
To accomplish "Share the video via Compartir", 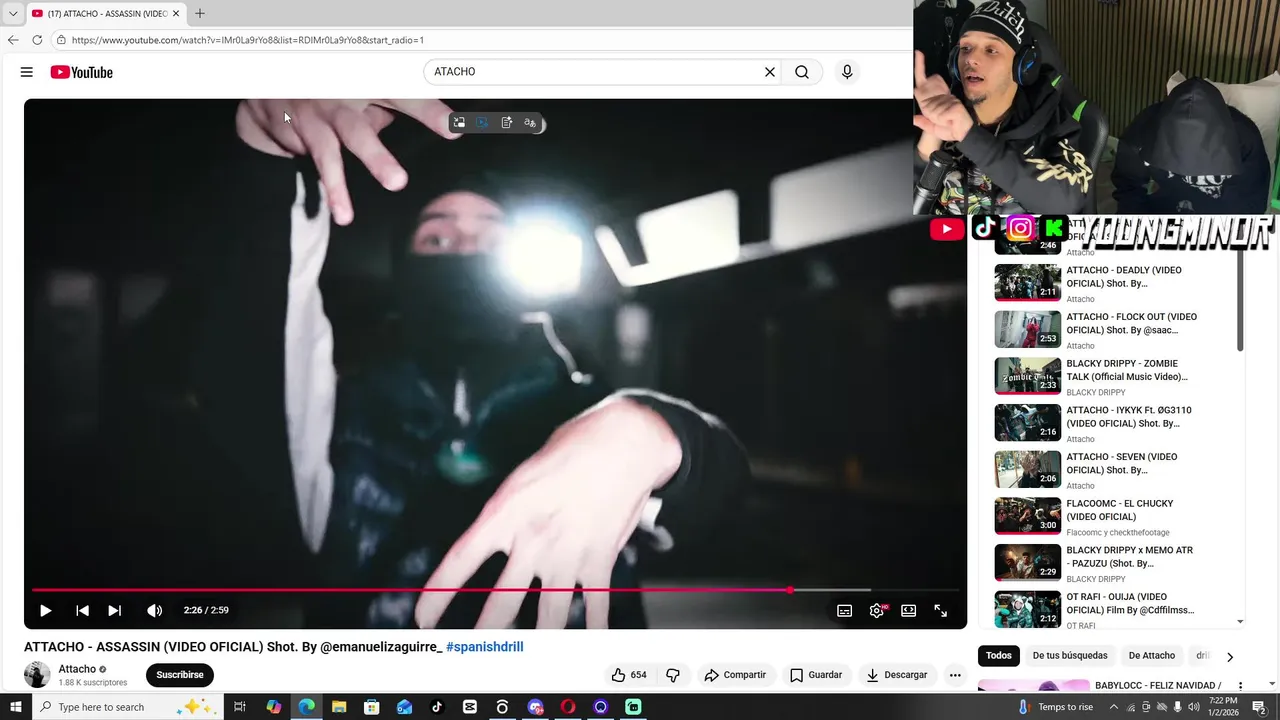I will click(x=735, y=675).
